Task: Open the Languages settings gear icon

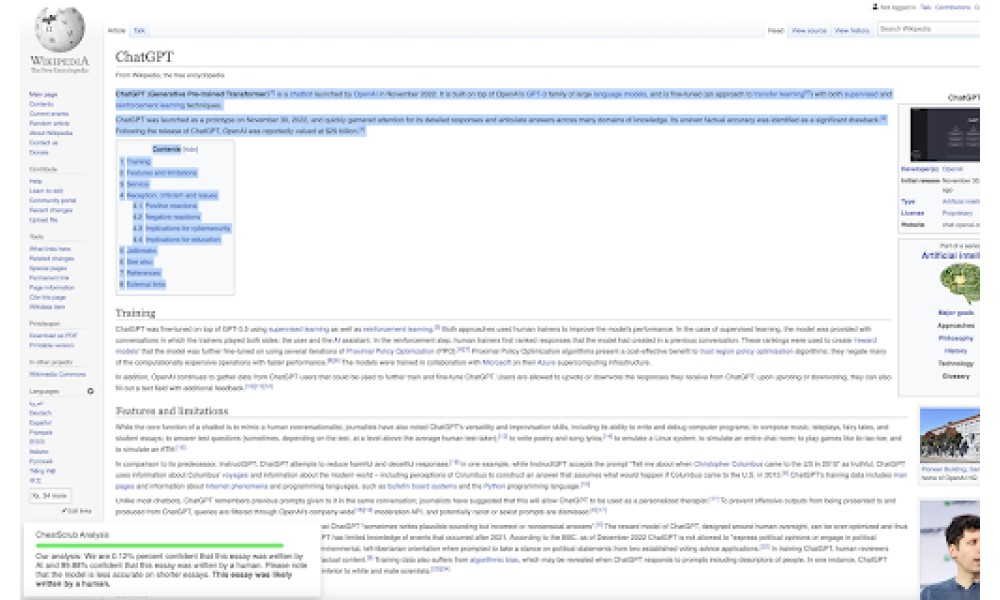Action: tap(91, 391)
